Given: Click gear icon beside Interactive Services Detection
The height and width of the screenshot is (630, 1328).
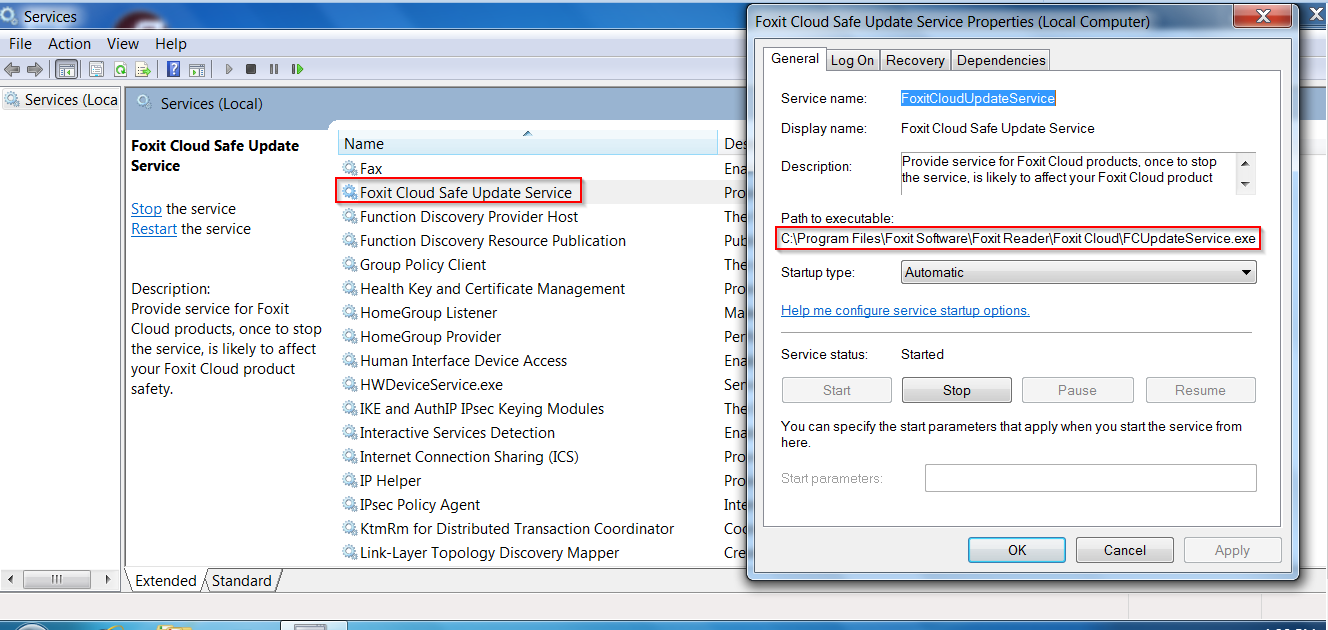Looking at the screenshot, I should 350,433.
